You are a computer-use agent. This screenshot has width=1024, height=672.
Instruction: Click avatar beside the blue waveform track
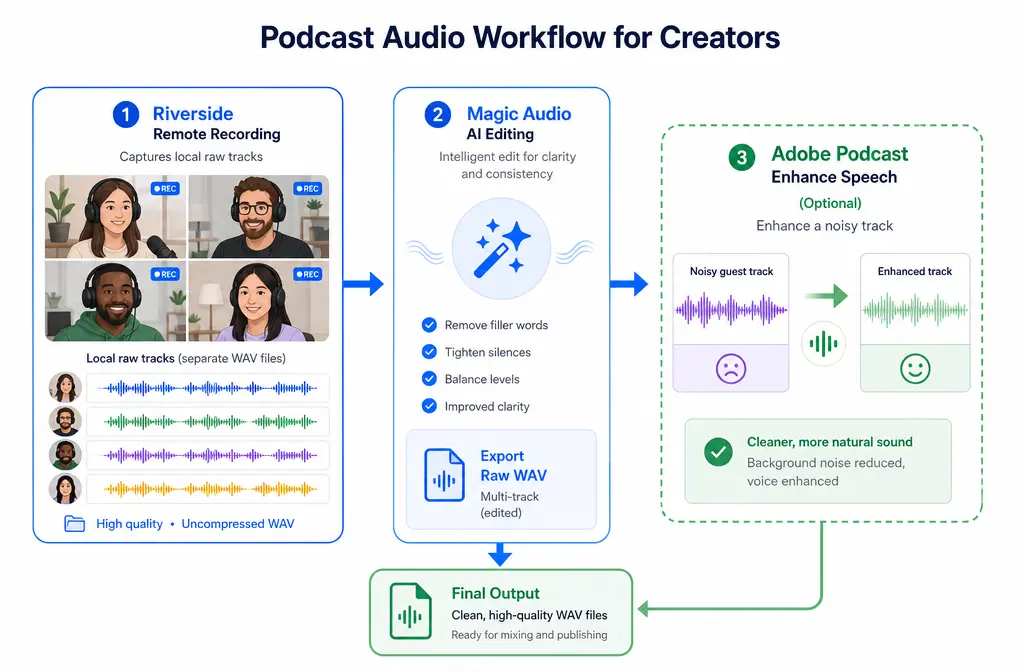pos(65,388)
